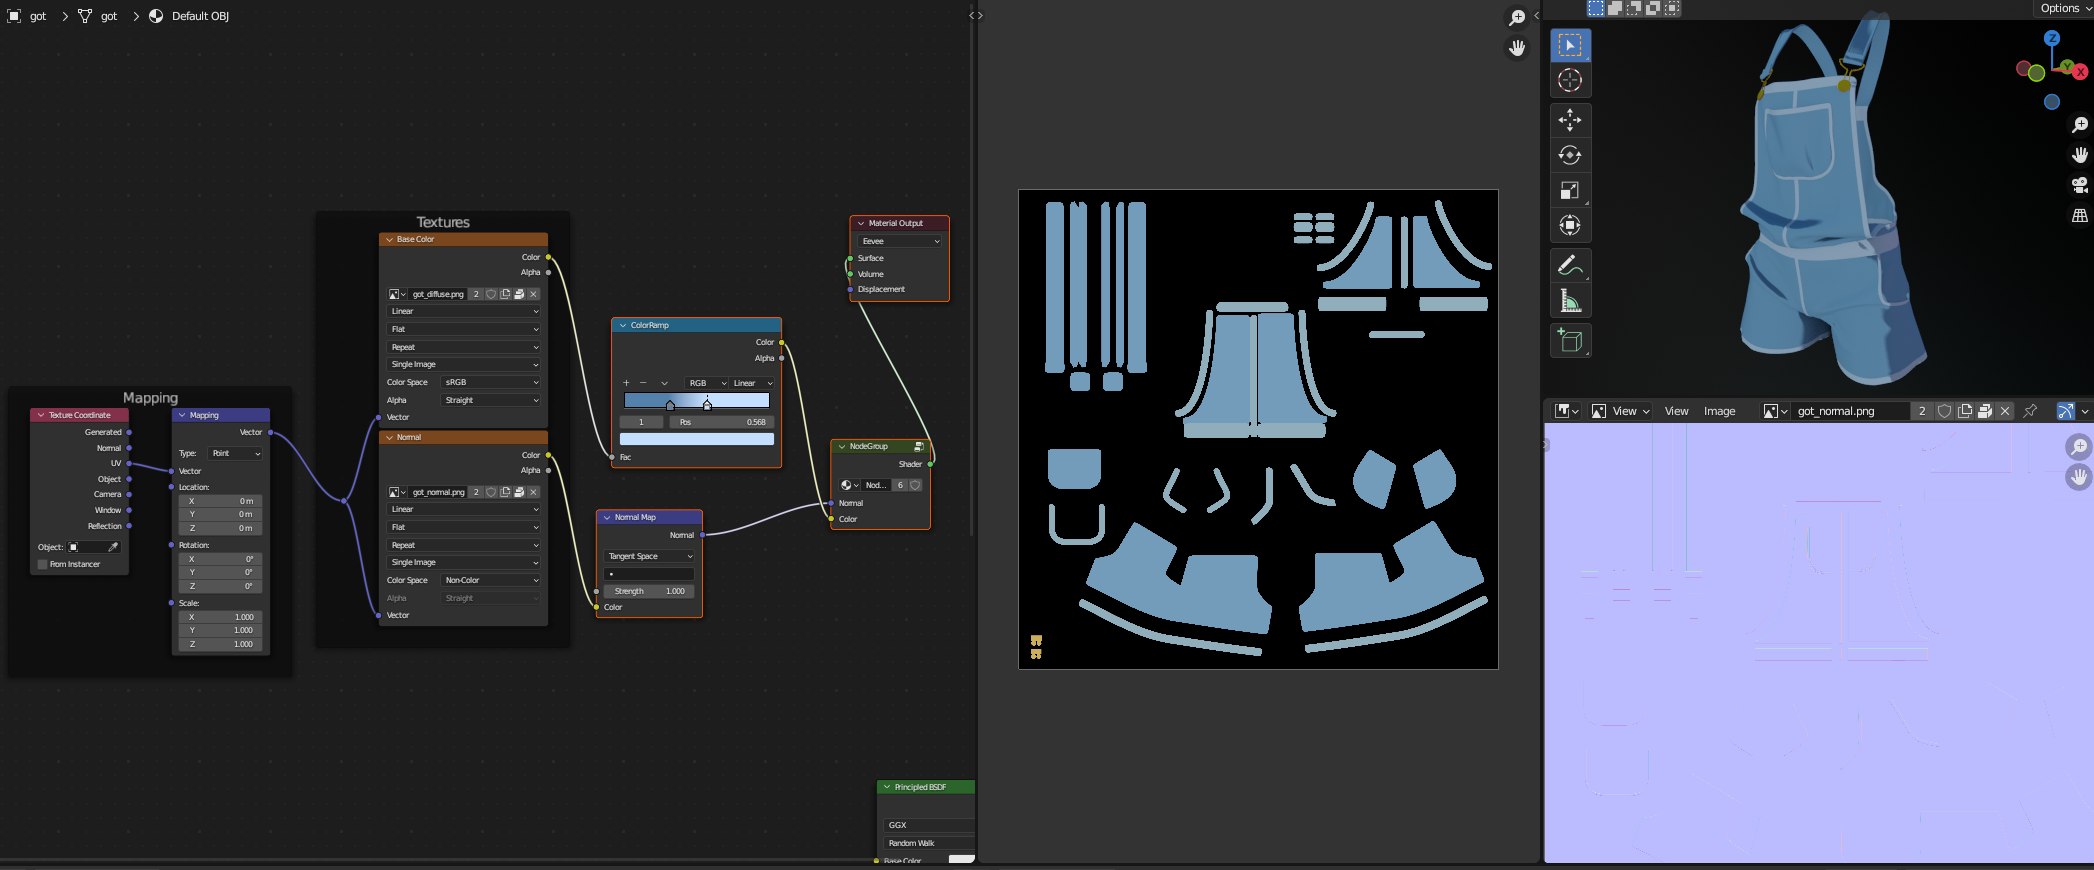Open an image file next to got_normal.png in image editor
The height and width of the screenshot is (870, 2094).
pos(1985,411)
